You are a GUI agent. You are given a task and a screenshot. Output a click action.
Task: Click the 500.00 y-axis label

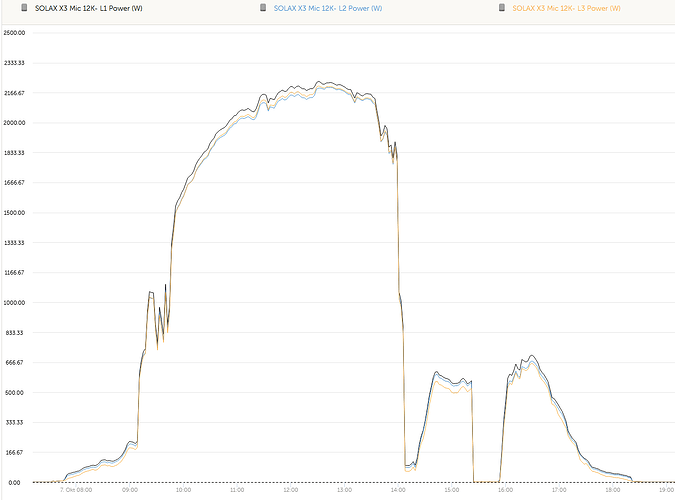14,393
